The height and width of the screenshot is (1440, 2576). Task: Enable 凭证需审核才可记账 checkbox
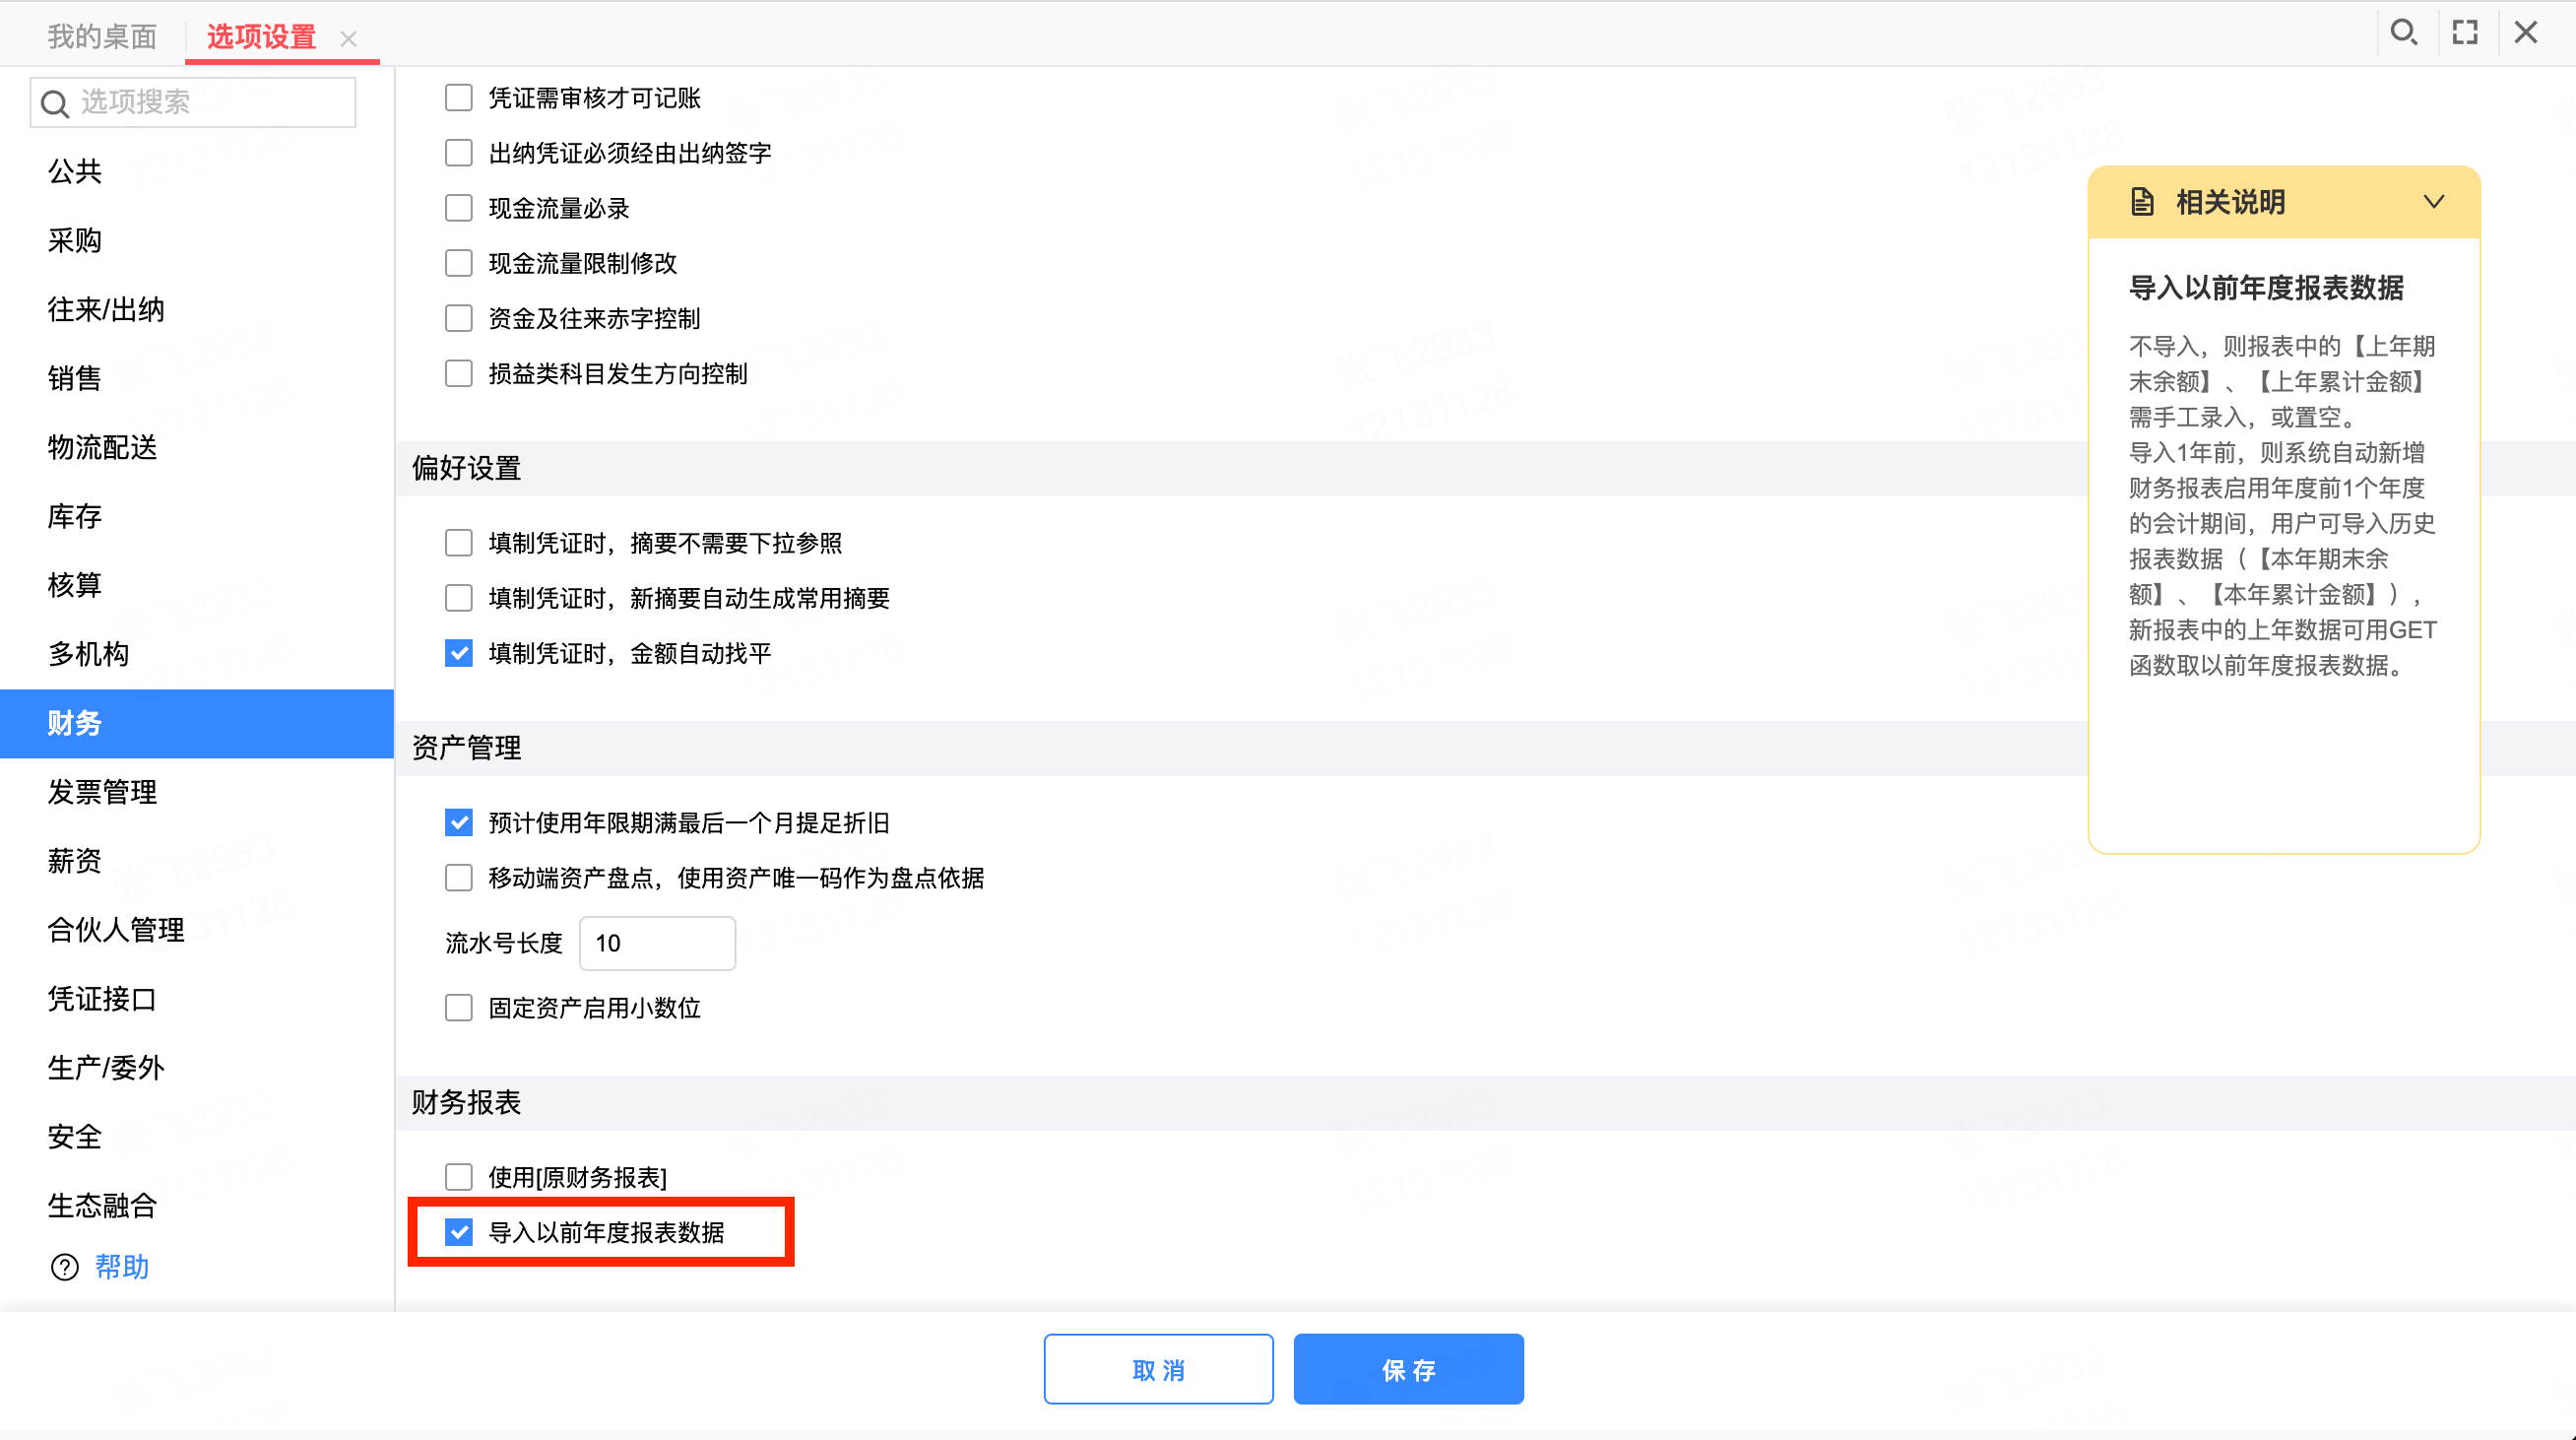[458, 98]
